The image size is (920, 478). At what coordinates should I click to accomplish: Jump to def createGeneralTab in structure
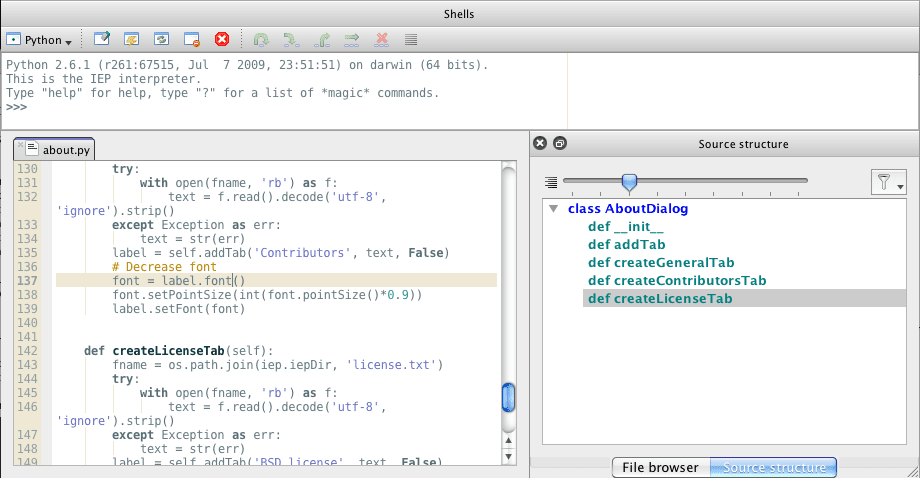[661, 263]
